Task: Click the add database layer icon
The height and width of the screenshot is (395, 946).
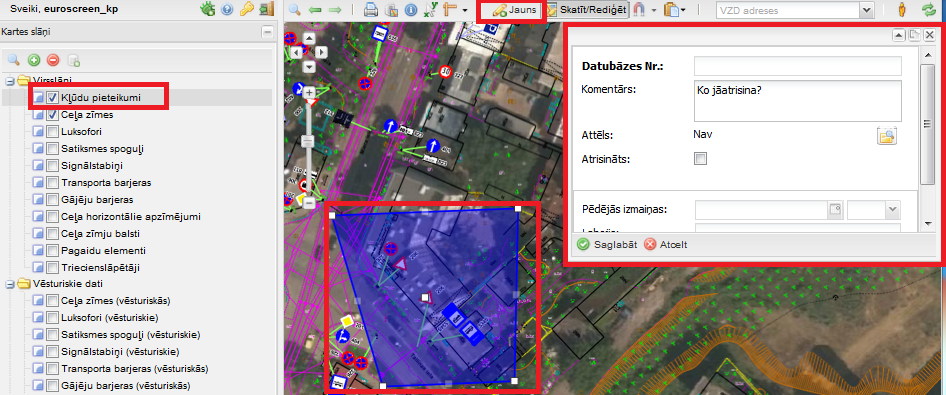Action: click(74, 60)
